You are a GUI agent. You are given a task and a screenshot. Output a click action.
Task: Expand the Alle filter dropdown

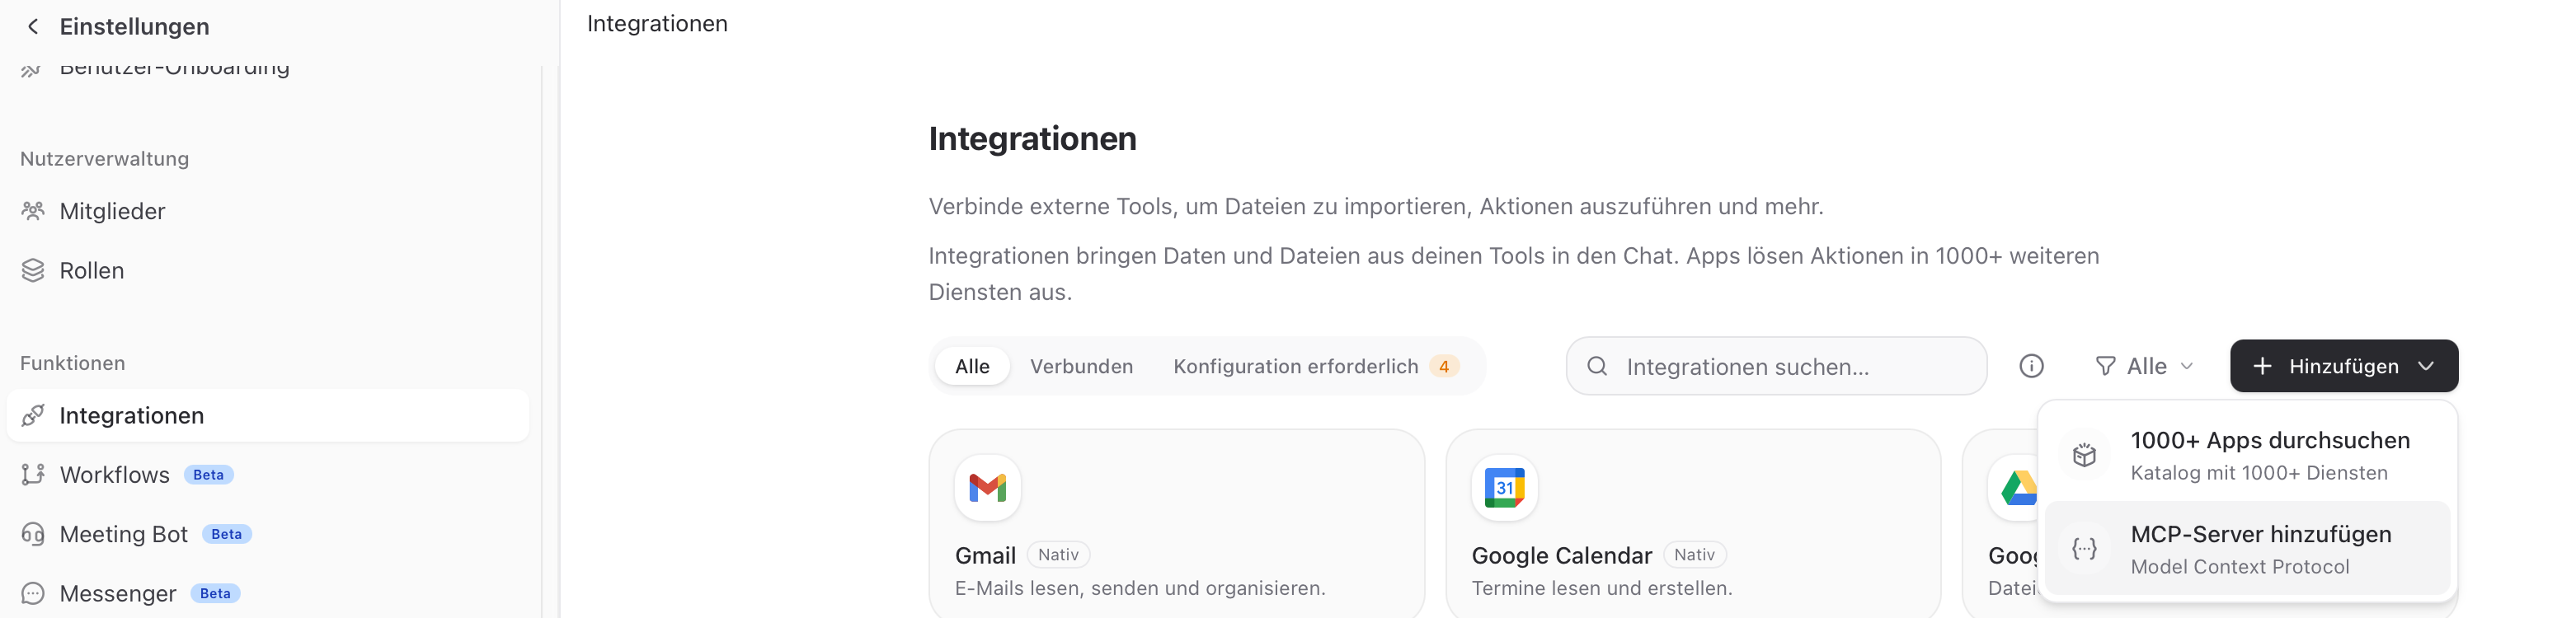click(x=2144, y=366)
